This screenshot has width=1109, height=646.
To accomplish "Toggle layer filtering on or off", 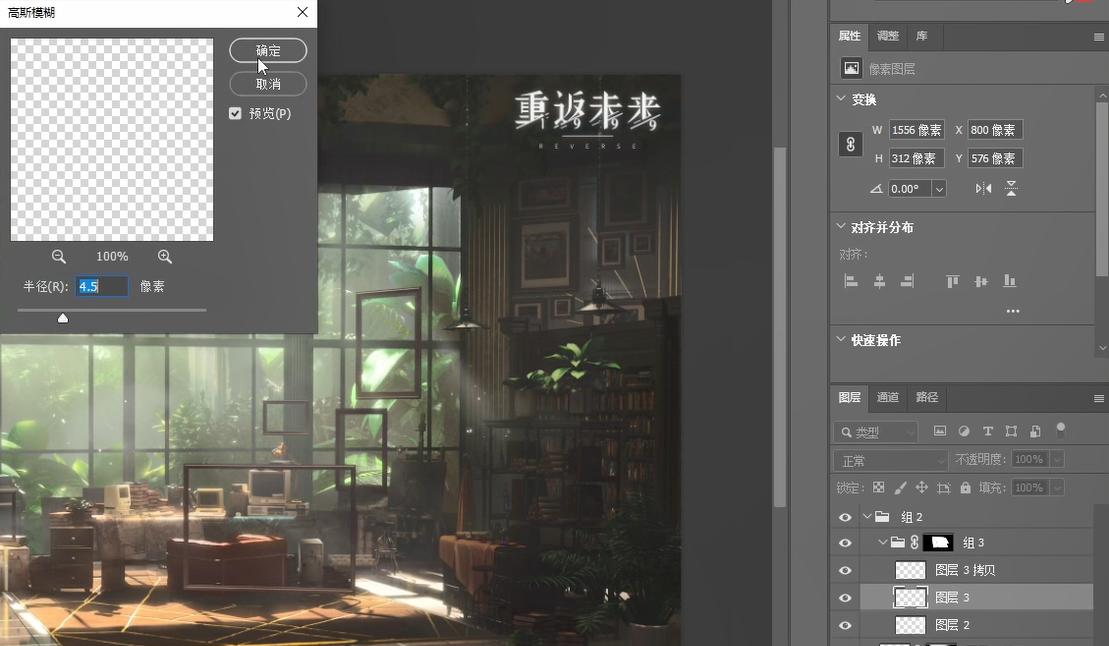I will [1060, 429].
